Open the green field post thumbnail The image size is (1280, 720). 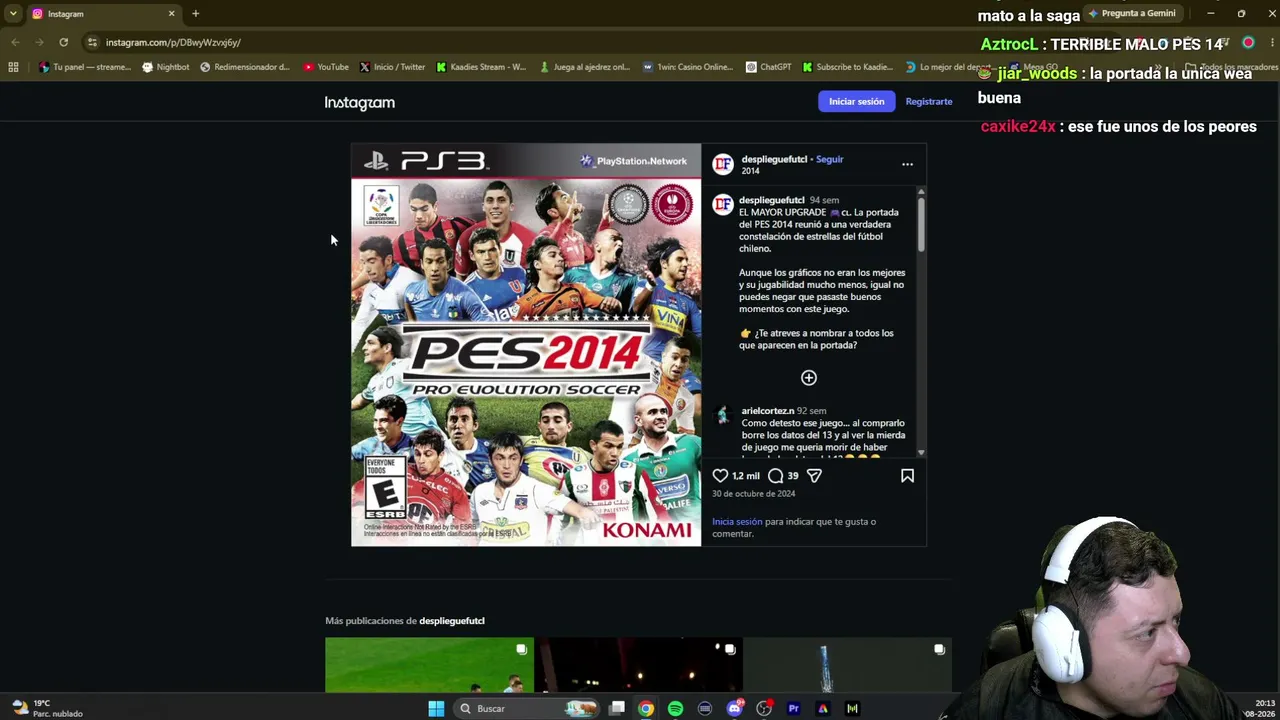tap(429, 665)
